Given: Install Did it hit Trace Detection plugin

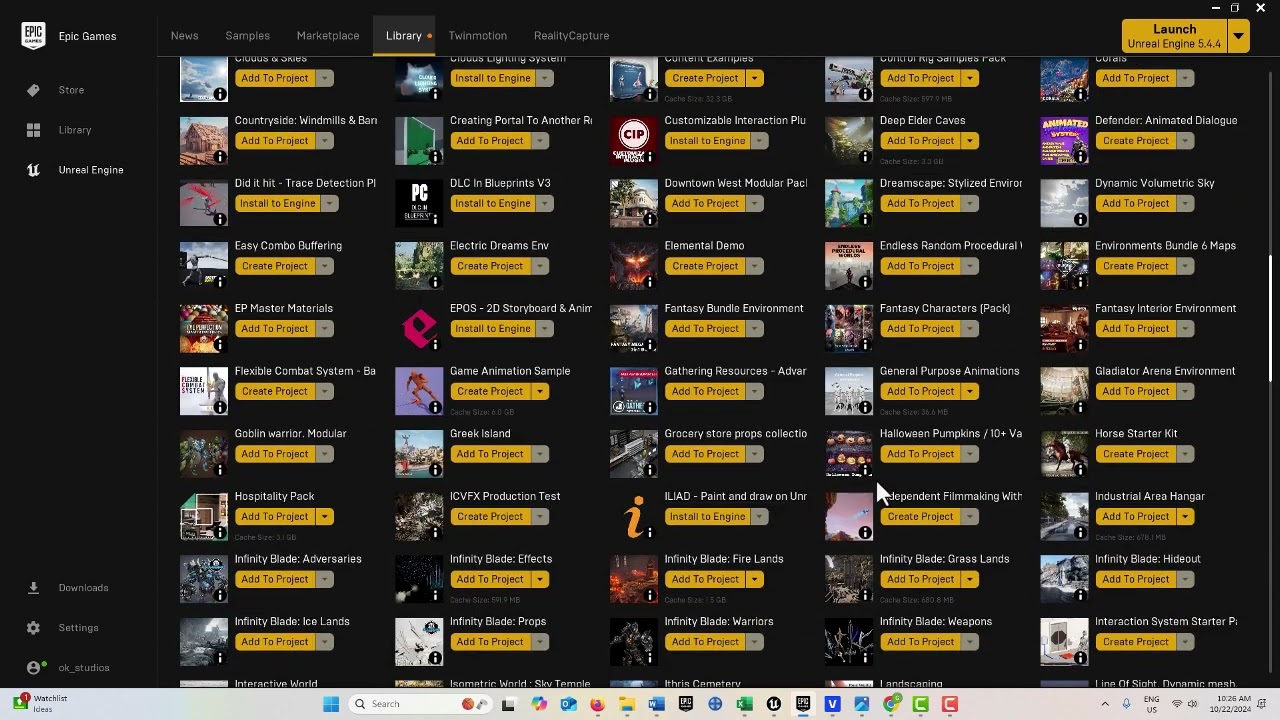Looking at the screenshot, I should pos(278,203).
